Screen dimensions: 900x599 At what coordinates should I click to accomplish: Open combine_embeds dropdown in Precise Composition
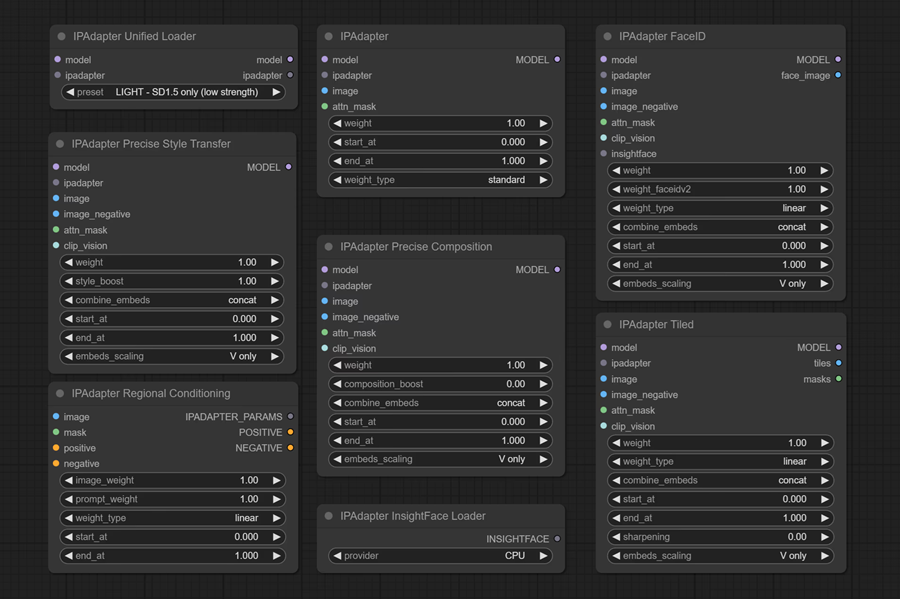coord(440,403)
